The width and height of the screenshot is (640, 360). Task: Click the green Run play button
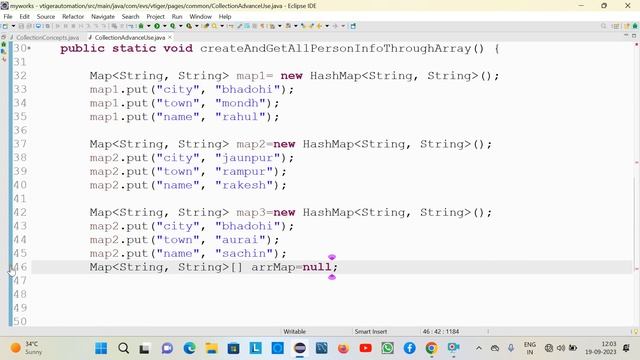[157, 26]
